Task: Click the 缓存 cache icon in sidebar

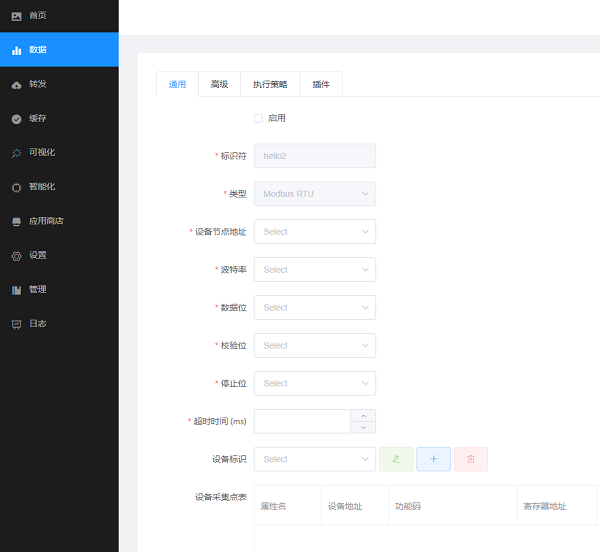Action: (x=16, y=119)
